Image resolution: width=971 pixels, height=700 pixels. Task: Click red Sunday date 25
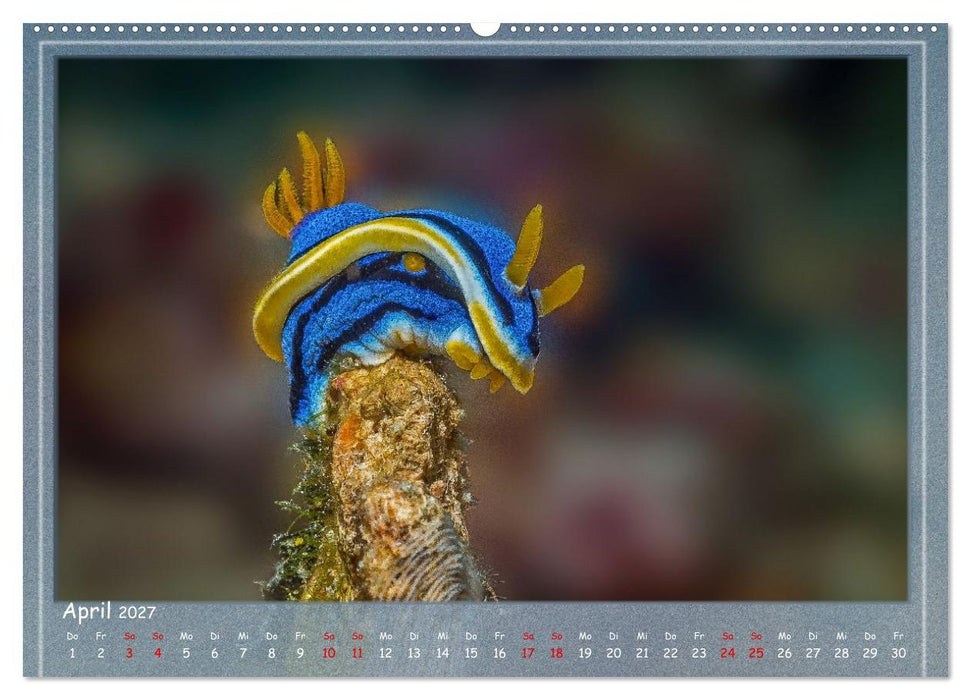[x=756, y=653]
